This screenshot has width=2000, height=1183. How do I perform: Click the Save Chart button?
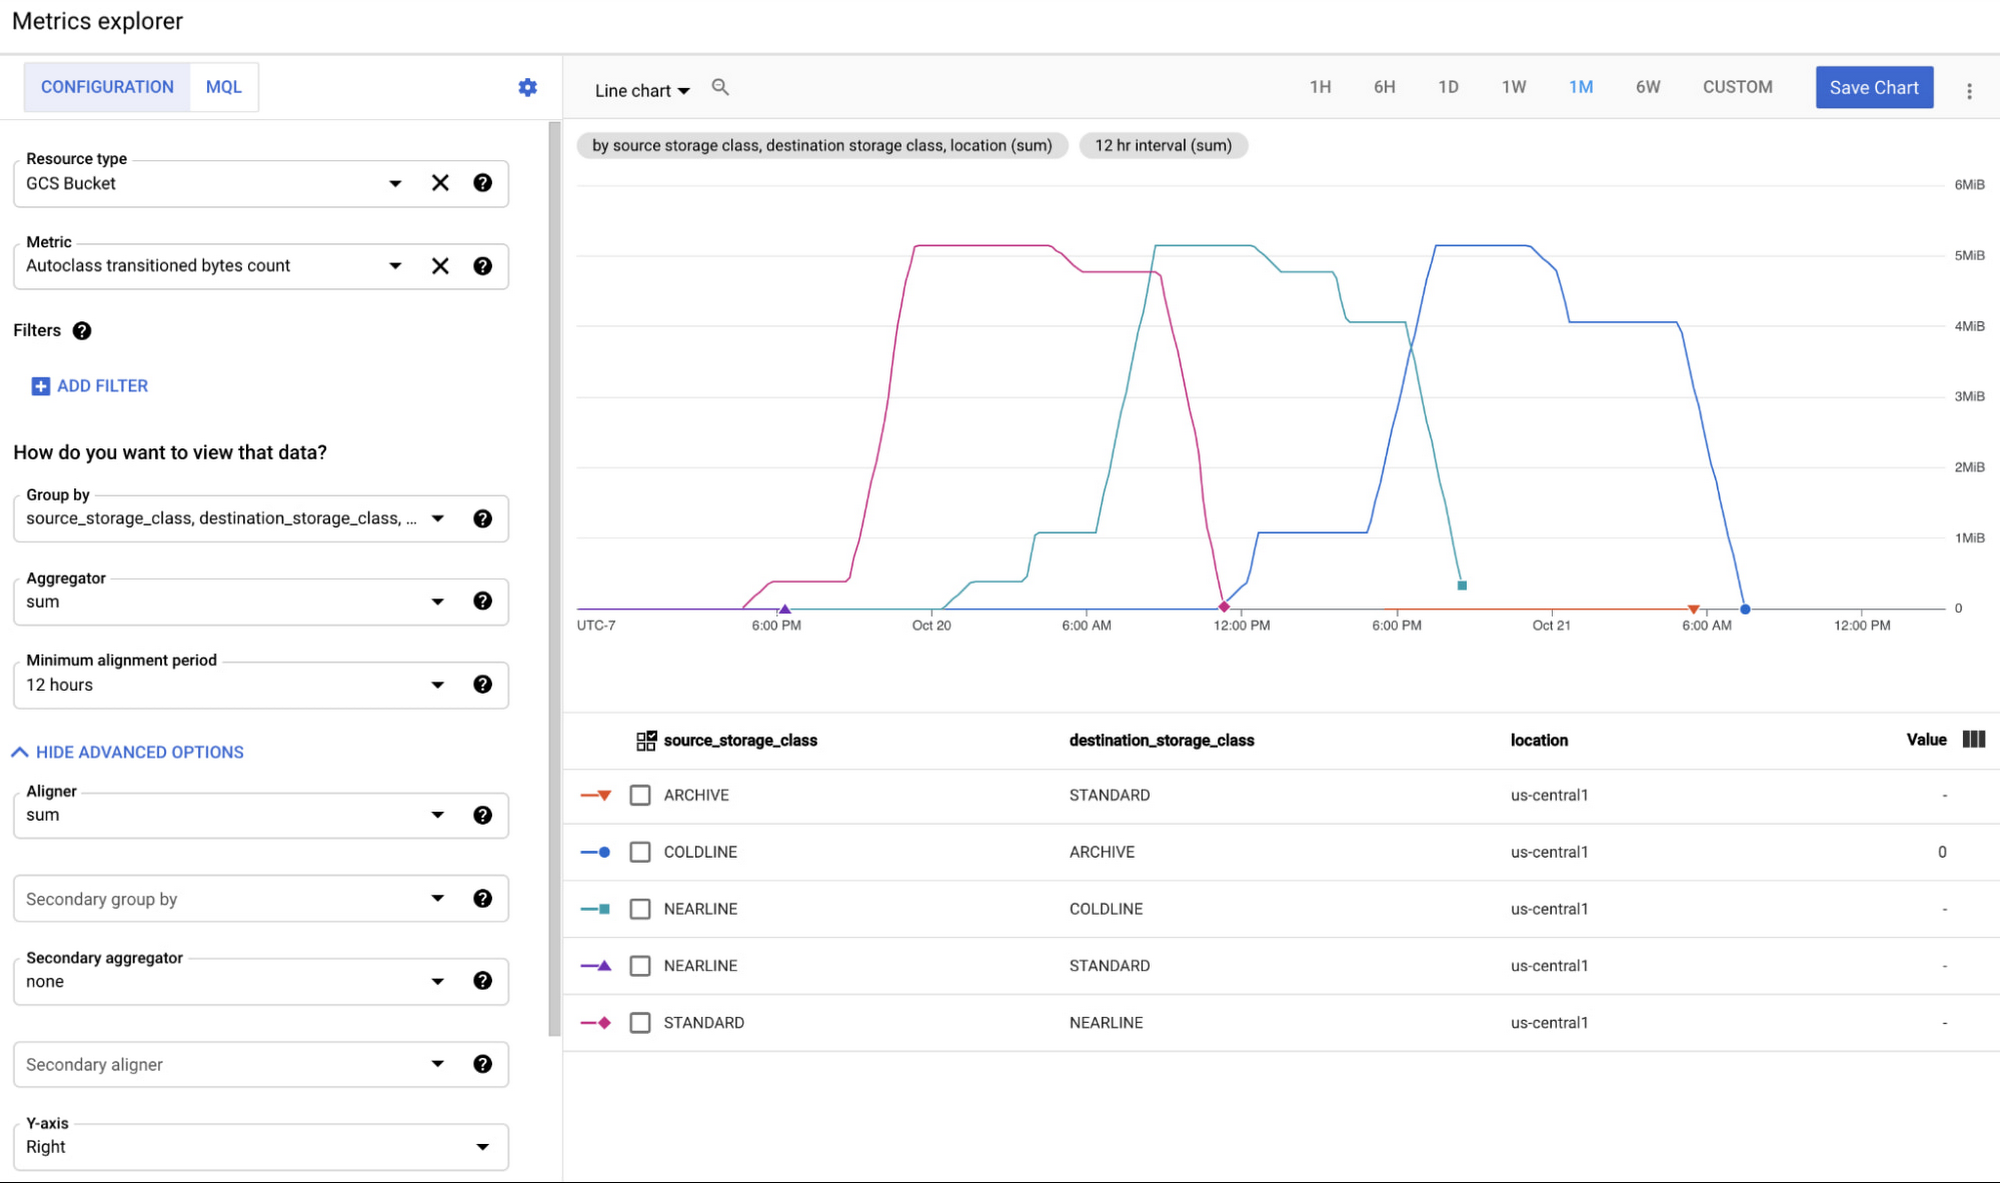[x=1874, y=88]
